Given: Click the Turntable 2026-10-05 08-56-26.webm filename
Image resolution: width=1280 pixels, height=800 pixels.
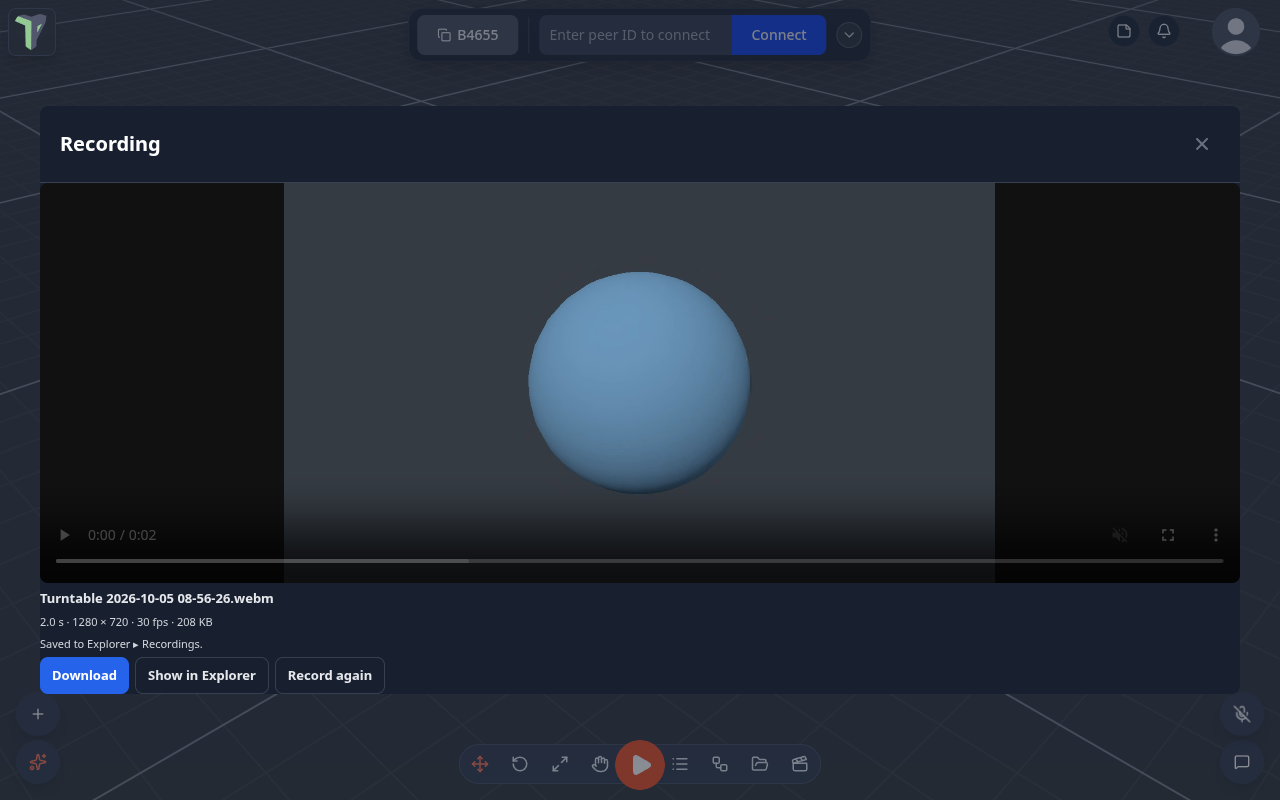Looking at the screenshot, I should point(157,598).
